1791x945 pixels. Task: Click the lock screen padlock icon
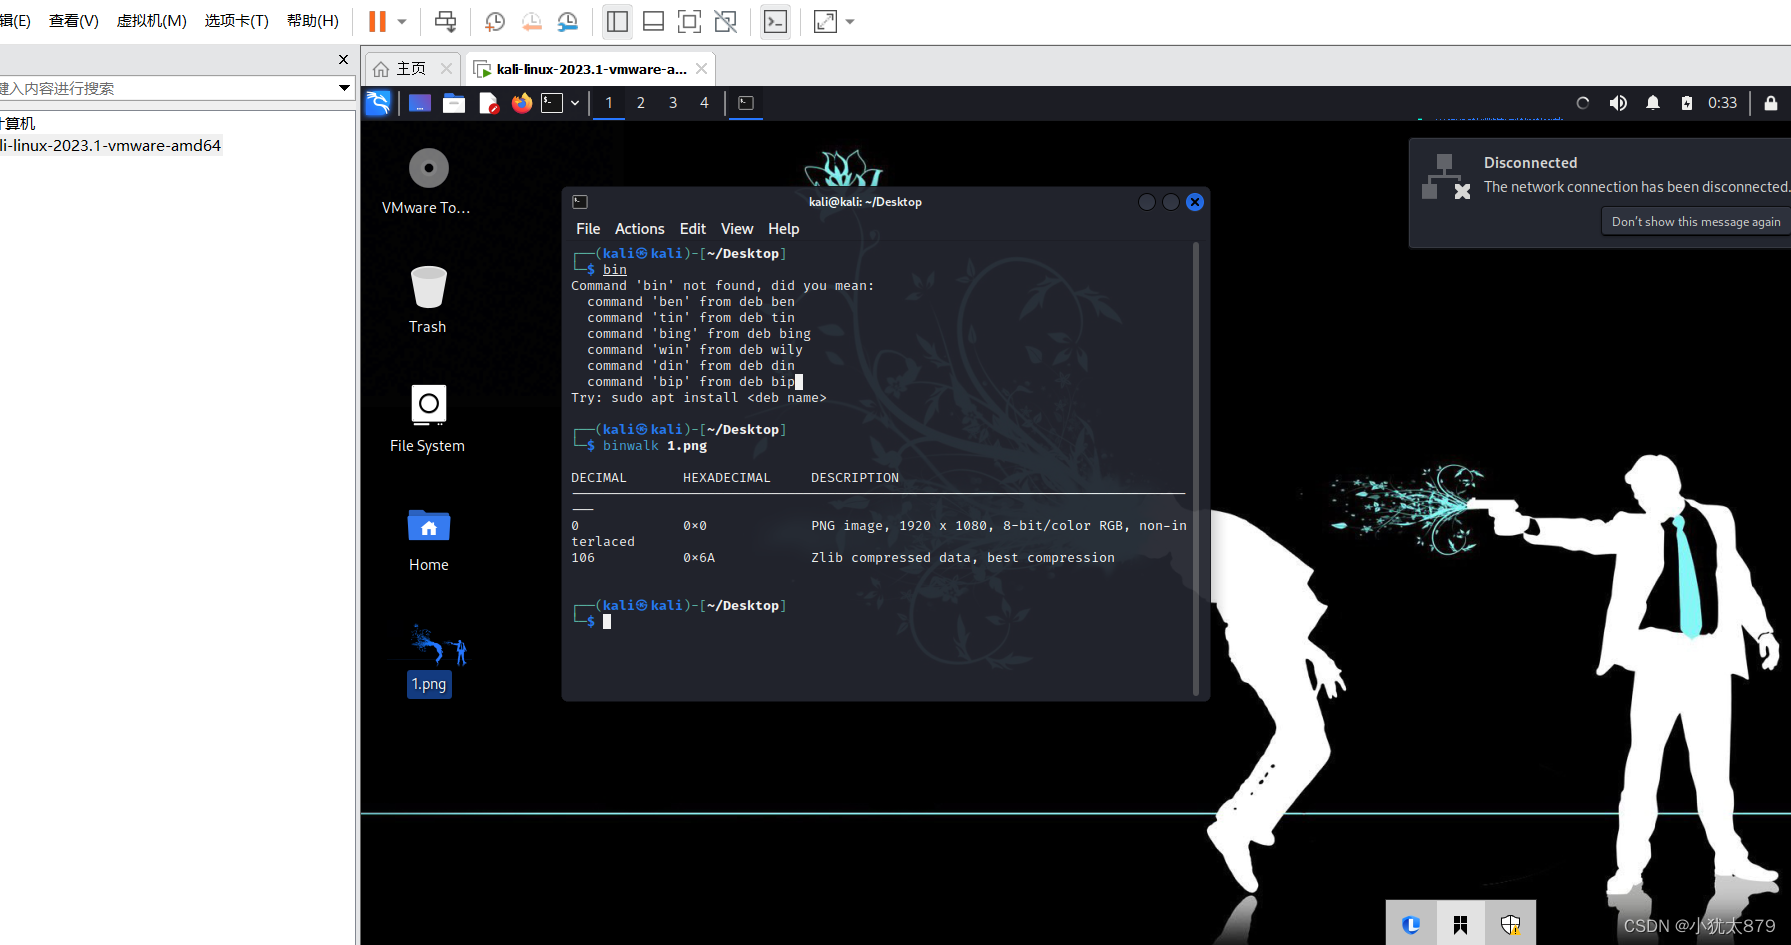1771,103
